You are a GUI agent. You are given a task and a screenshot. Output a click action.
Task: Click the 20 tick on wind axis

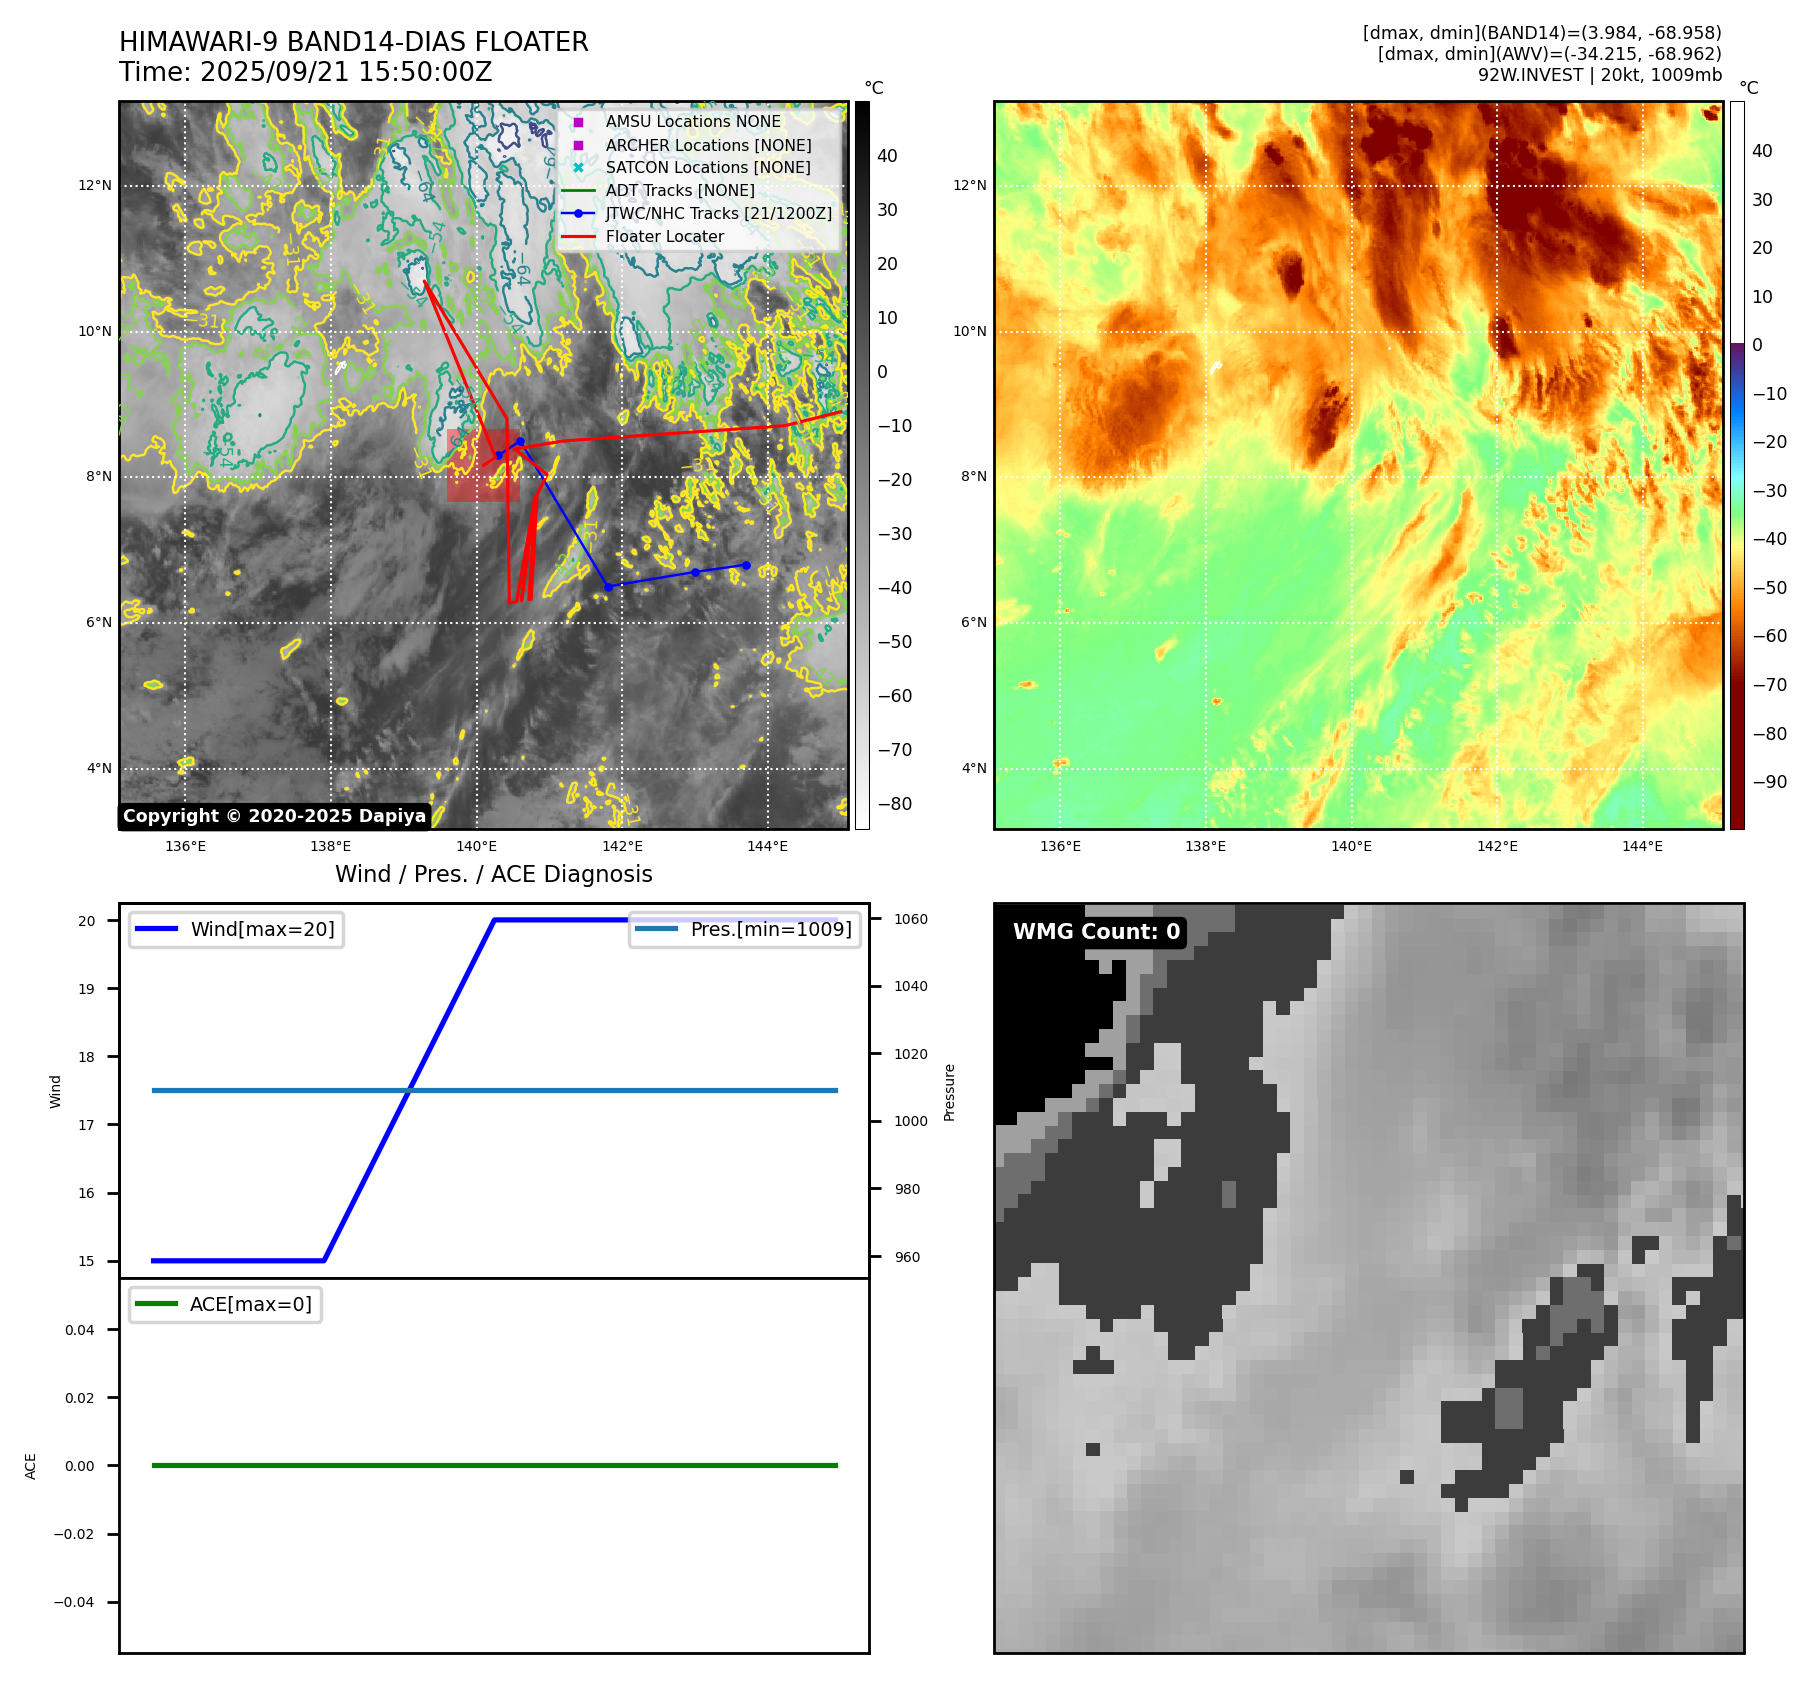[87, 921]
